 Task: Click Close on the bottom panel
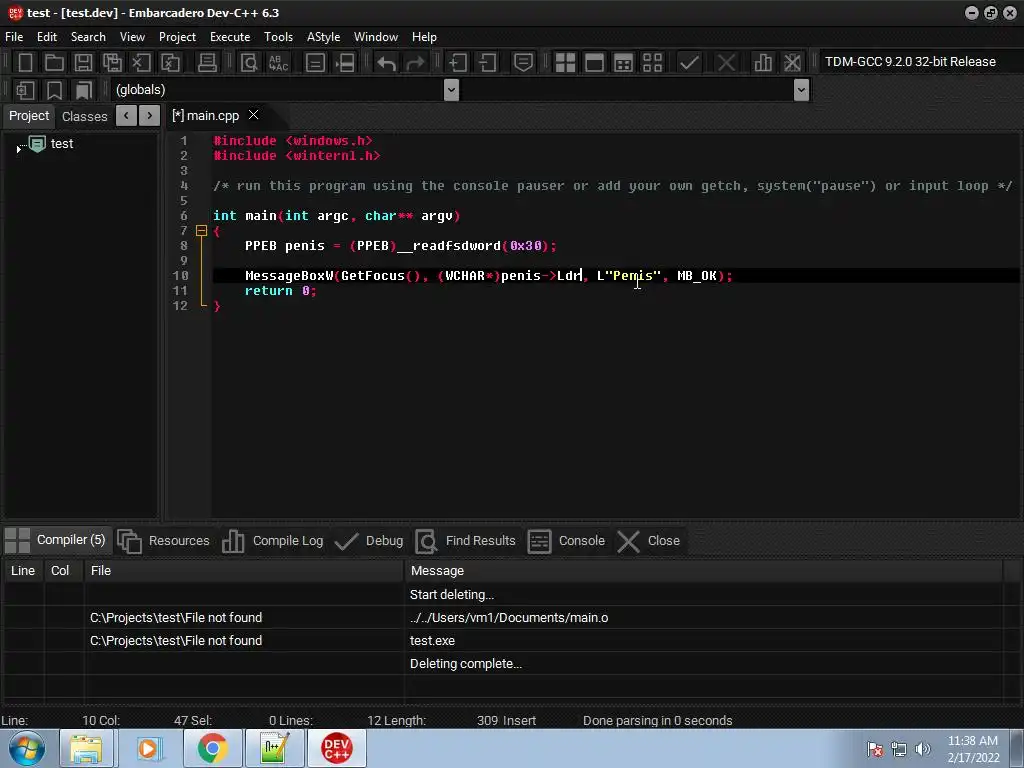[649, 541]
